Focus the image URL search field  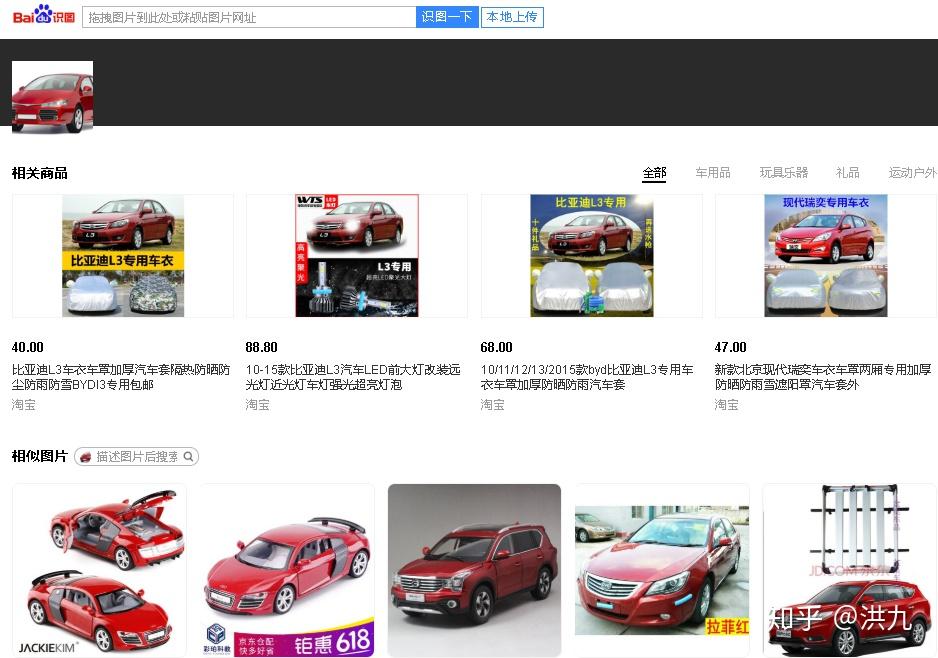click(249, 17)
